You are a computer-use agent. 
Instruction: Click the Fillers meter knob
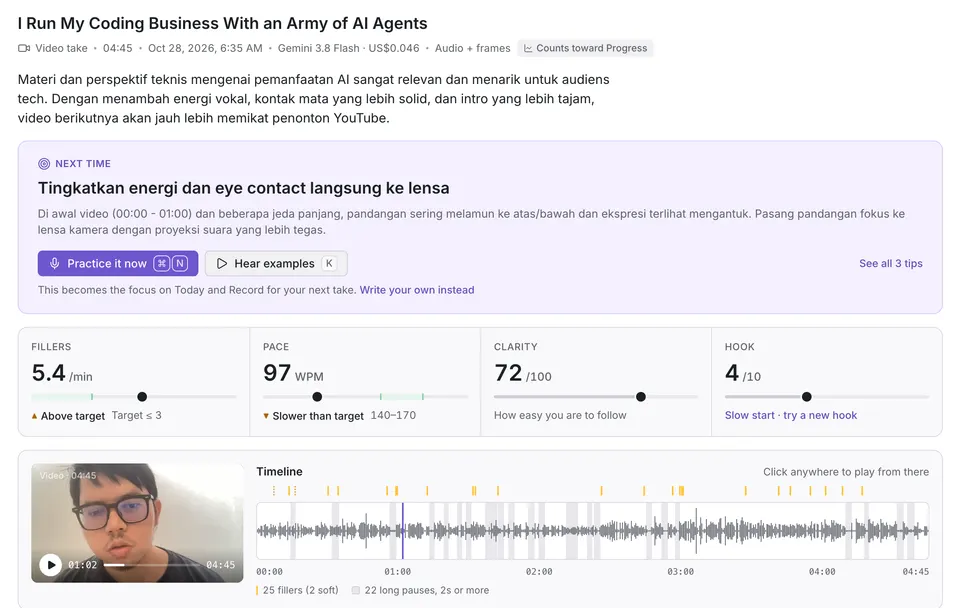click(x=142, y=397)
